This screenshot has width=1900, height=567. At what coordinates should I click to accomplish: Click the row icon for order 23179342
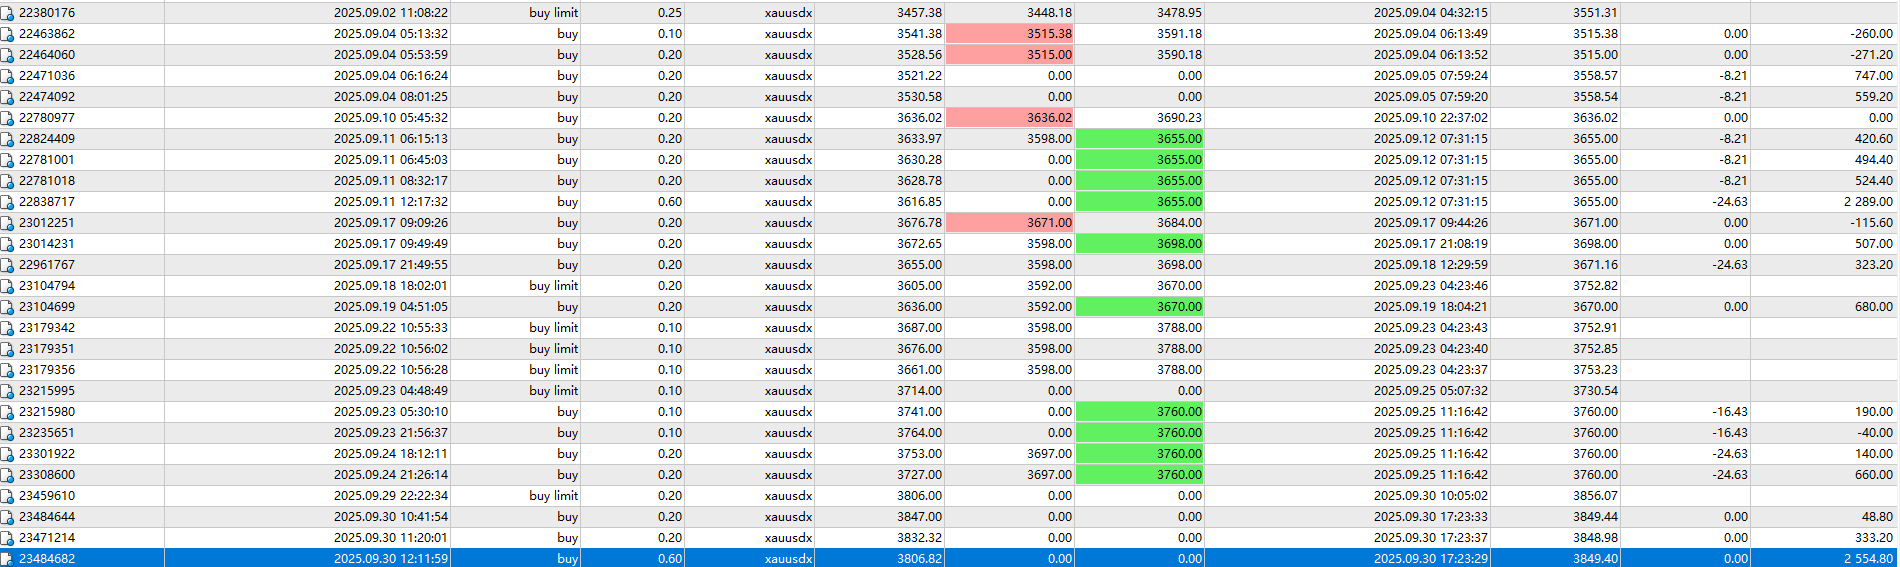point(7,328)
